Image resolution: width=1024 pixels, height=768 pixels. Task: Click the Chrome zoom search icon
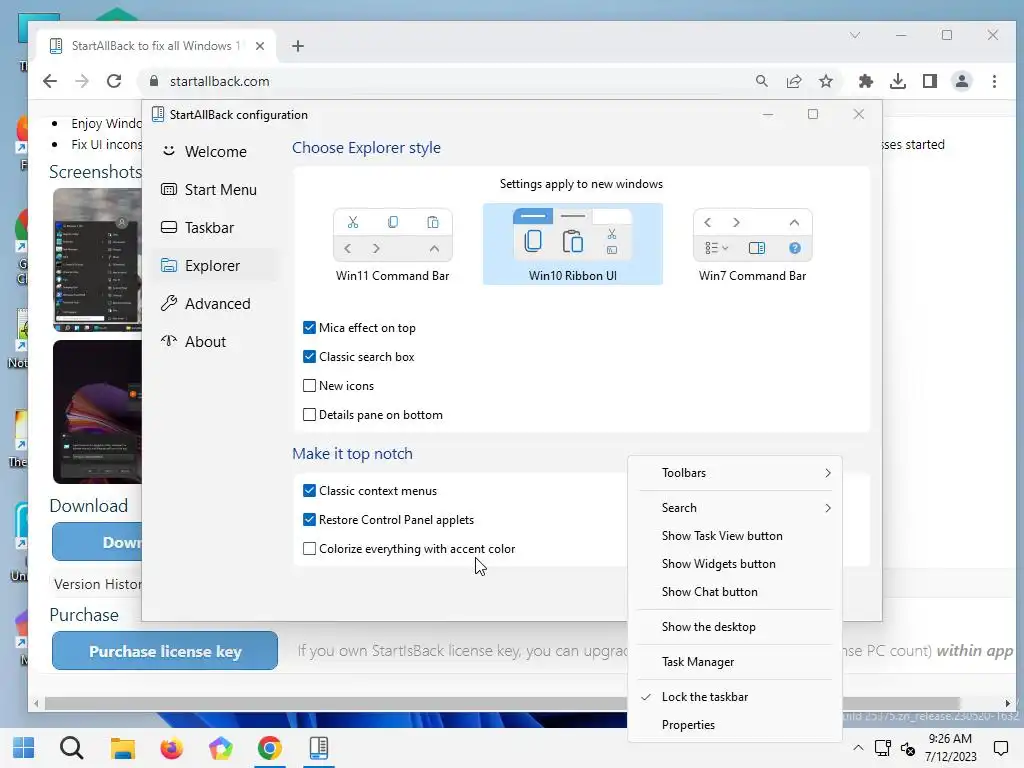pos(761,81)
